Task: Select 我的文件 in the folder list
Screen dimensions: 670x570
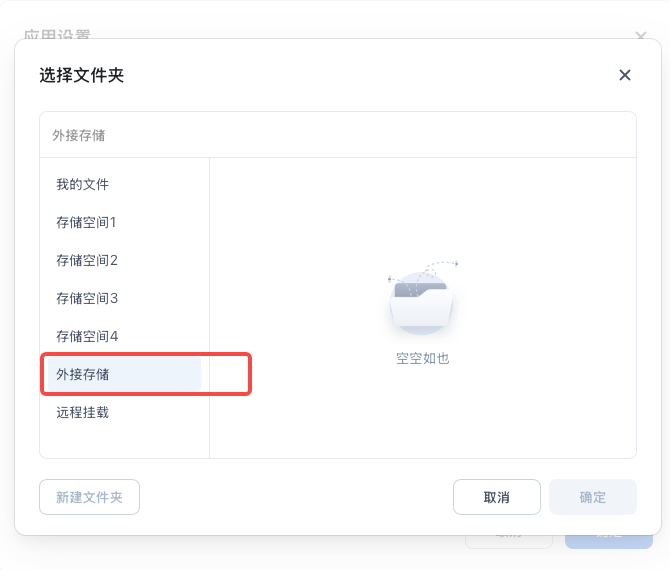Action: (124, 185)
